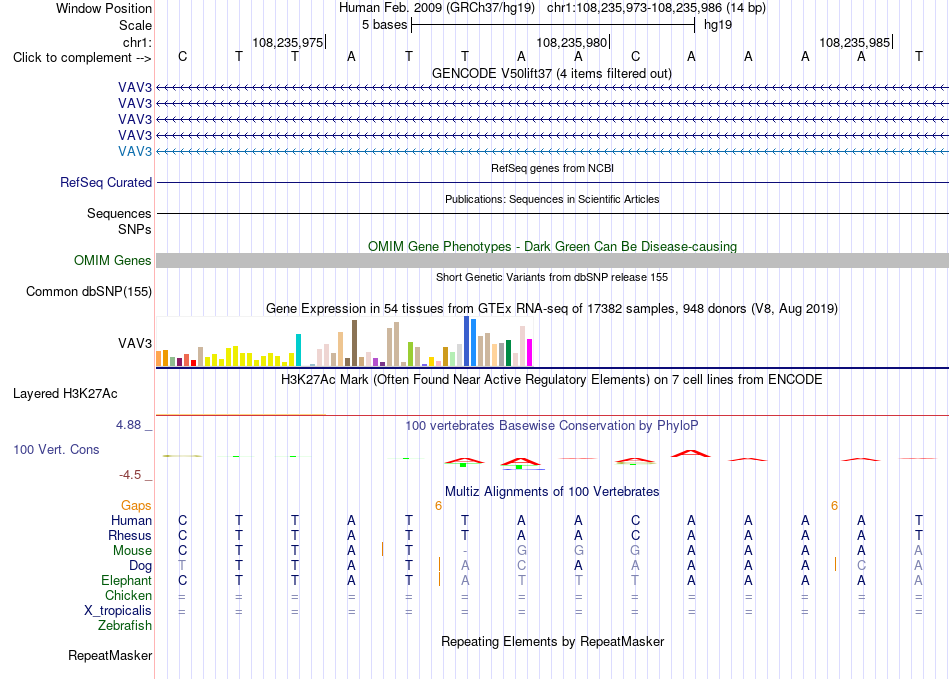Click the chr1: ruler label
Screen dimensions: 950x679
[137, 42]
